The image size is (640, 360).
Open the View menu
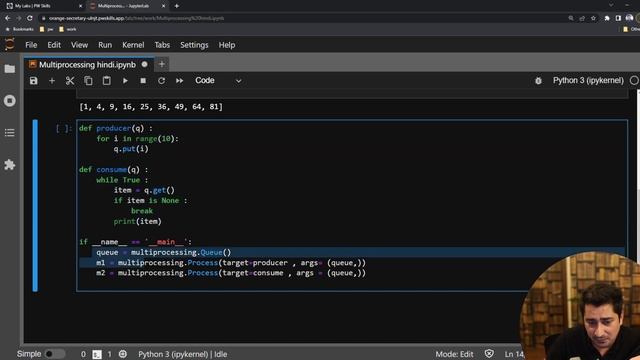click(x=79, y=45)
